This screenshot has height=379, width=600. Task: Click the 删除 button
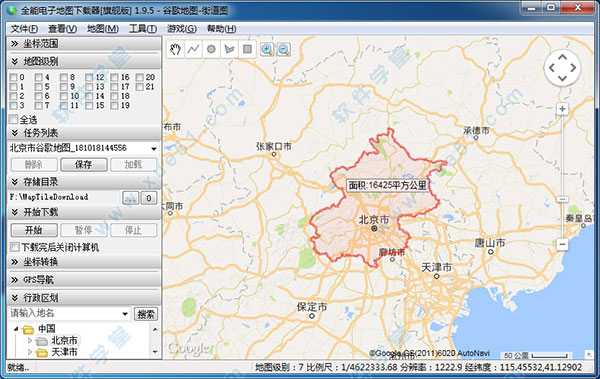34,165
